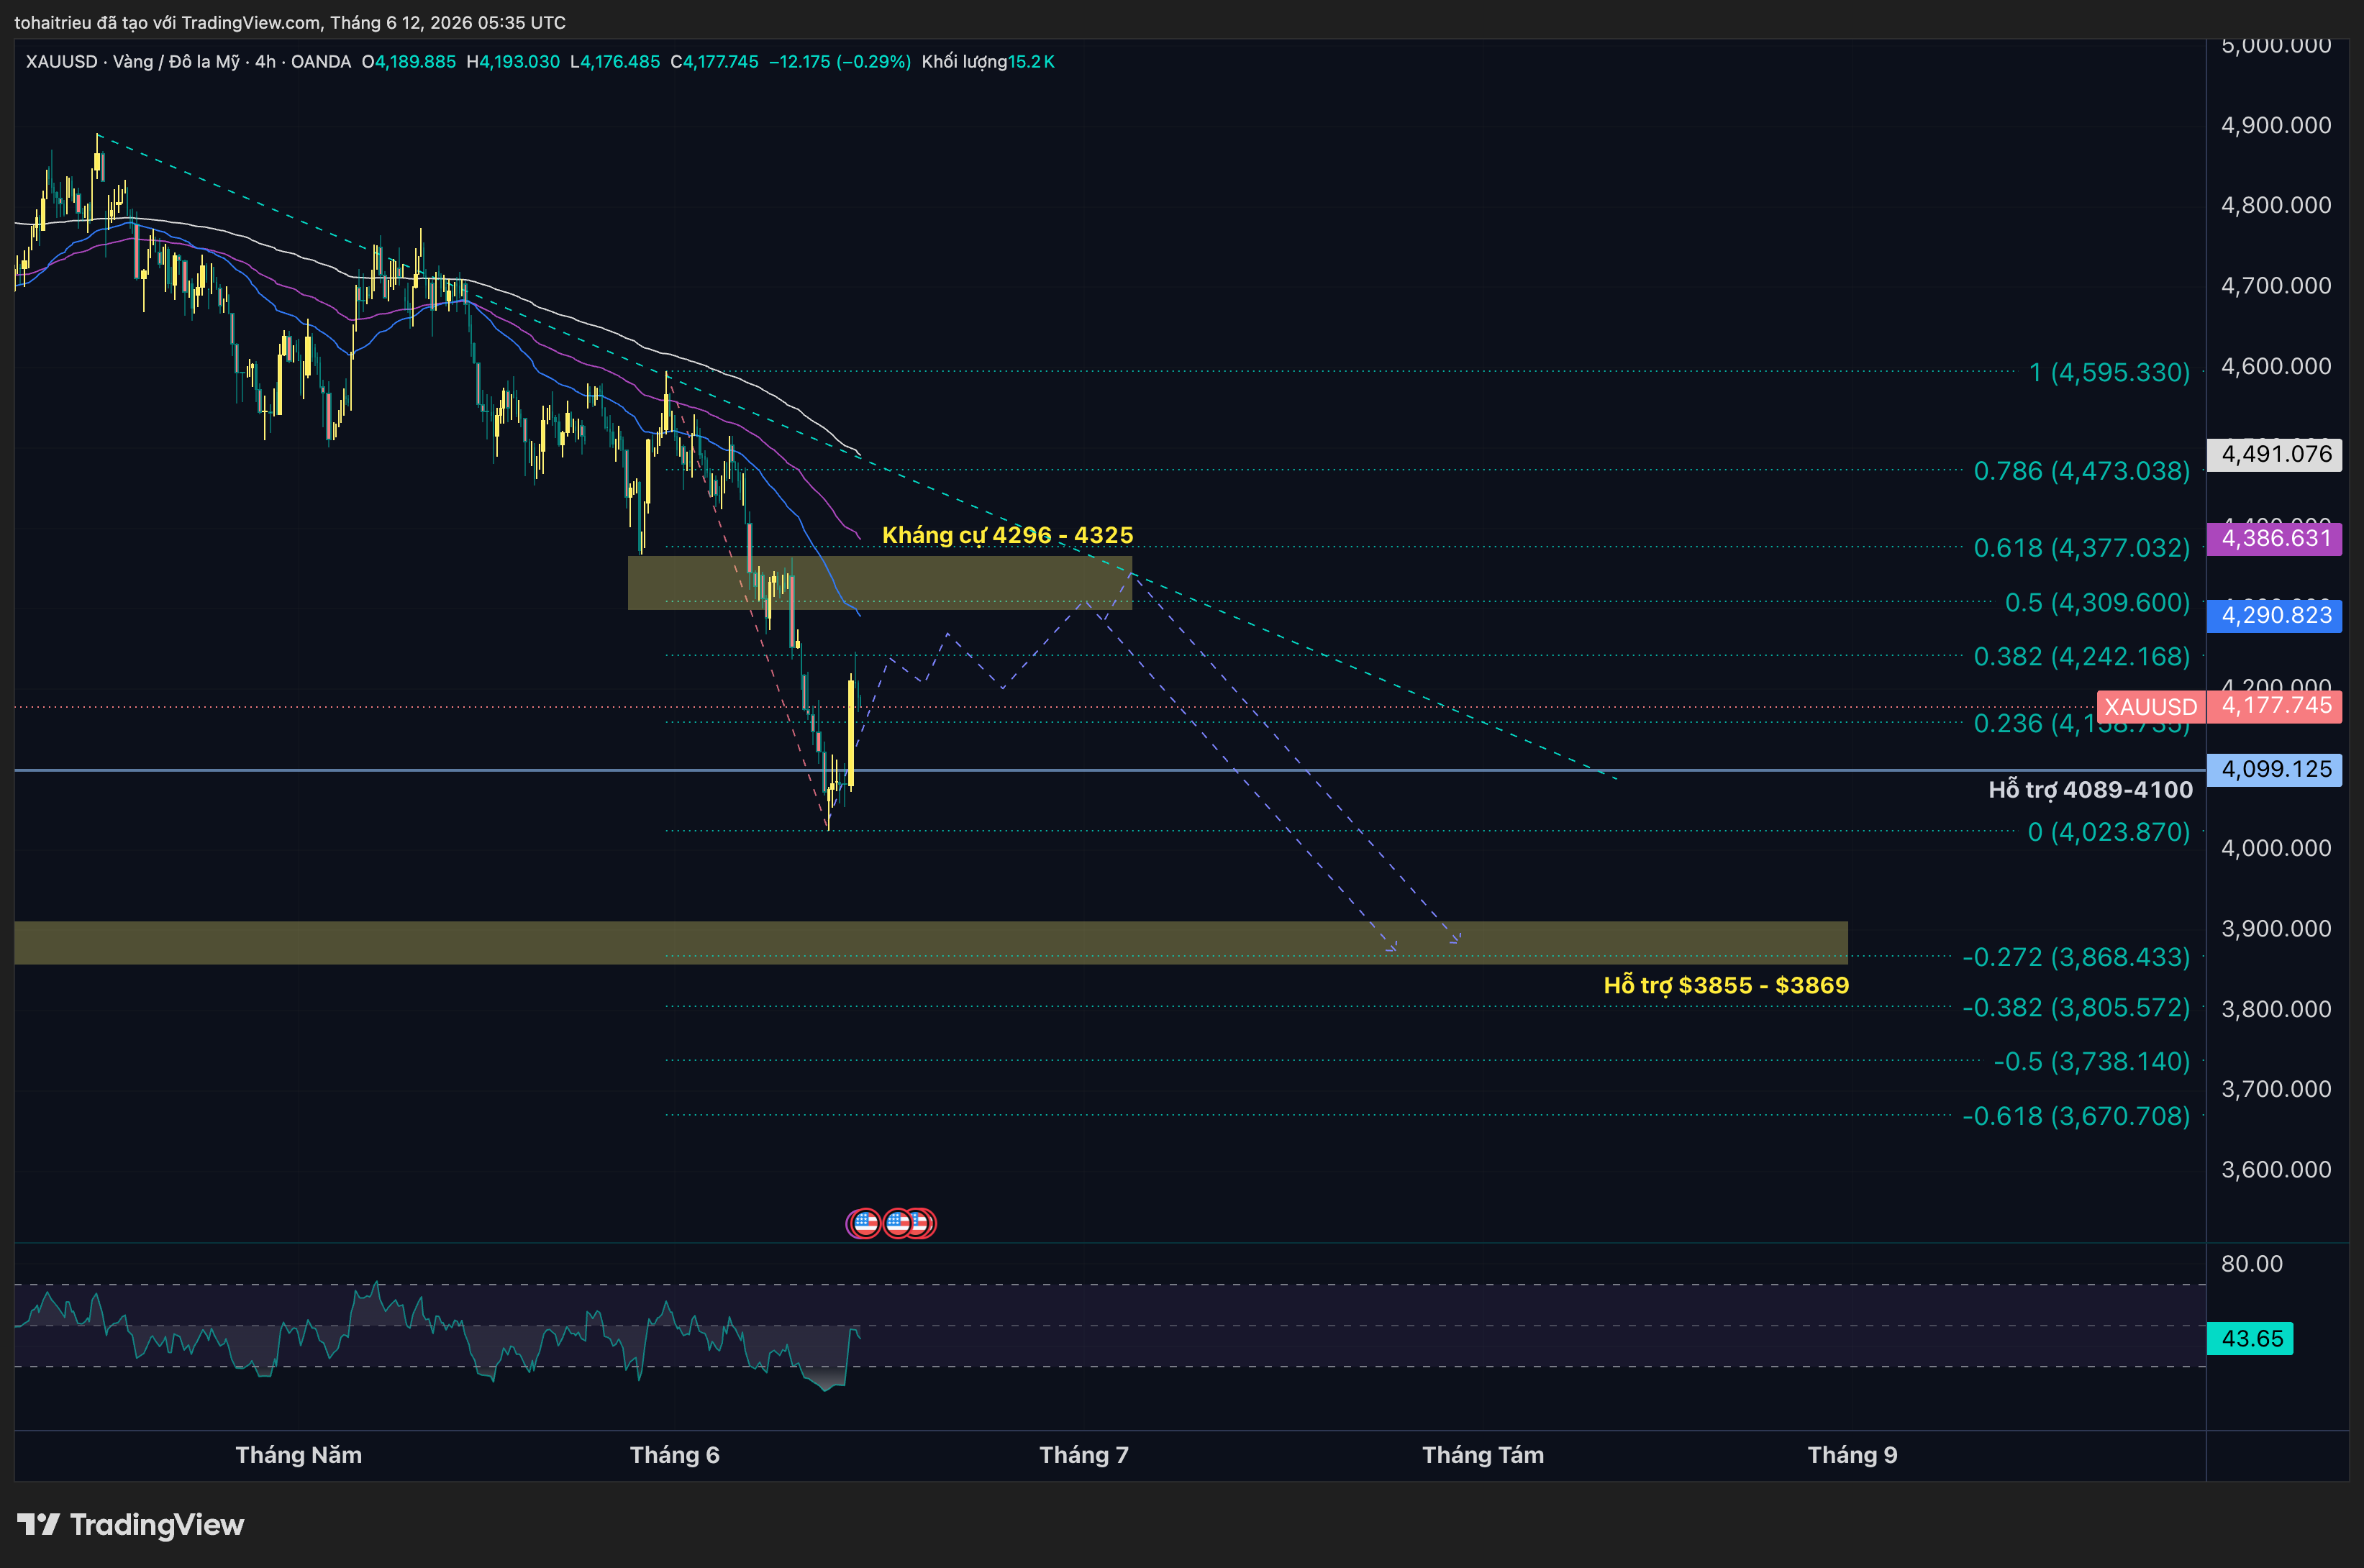Click the close price value 4,177.745 in header
2364x1568 pixels.
pyautogui.click(x=721, y=62)
